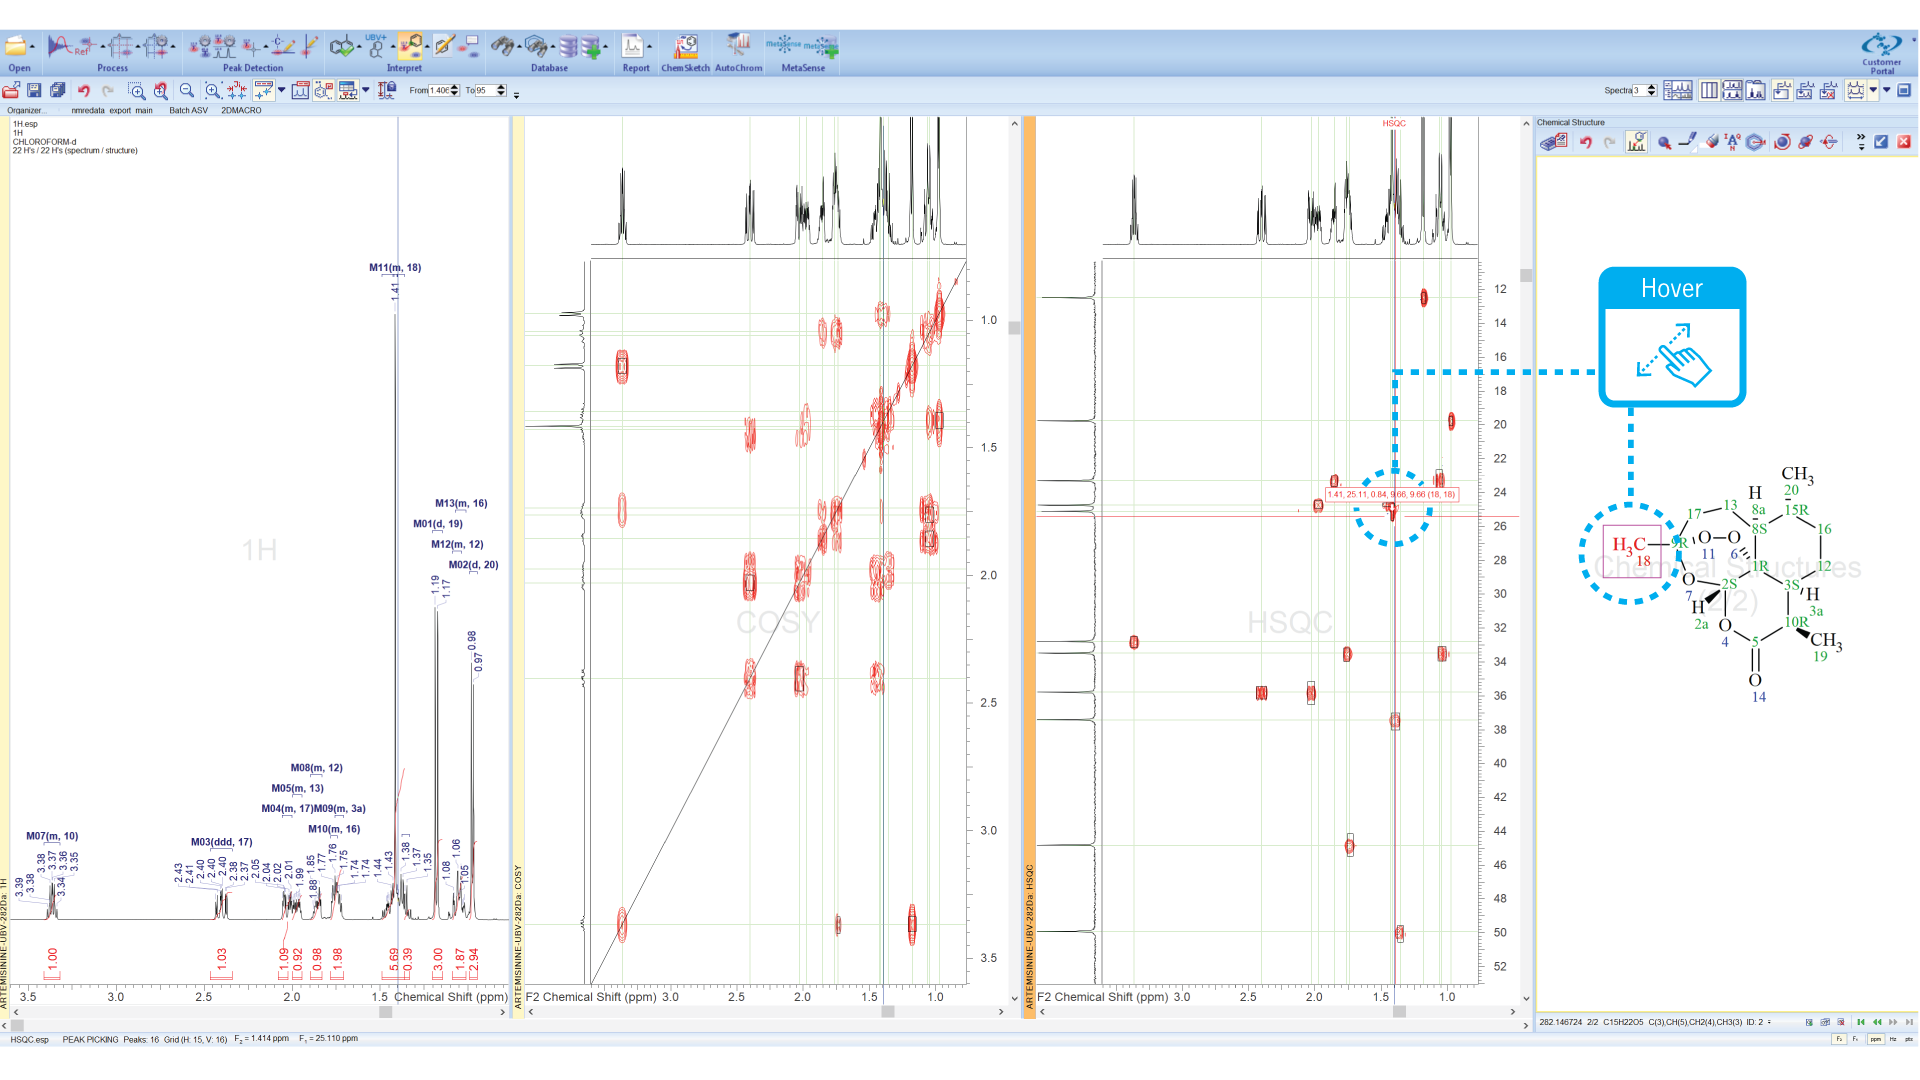Undo last action in Chemical Structure panel
Image resolution: width=1920 pixels, height=1080 pixels.
tap(1586, 142)
